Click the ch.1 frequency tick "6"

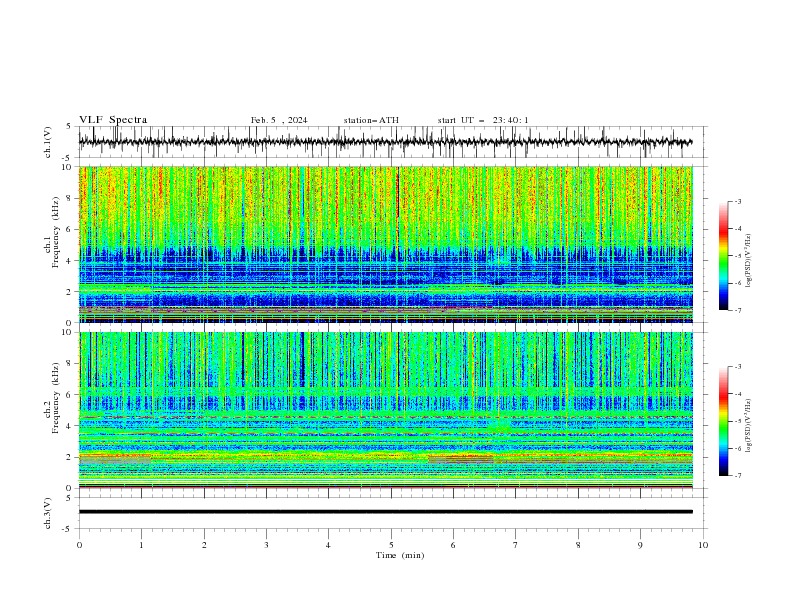pyautogui.click(x=70, y=229)
